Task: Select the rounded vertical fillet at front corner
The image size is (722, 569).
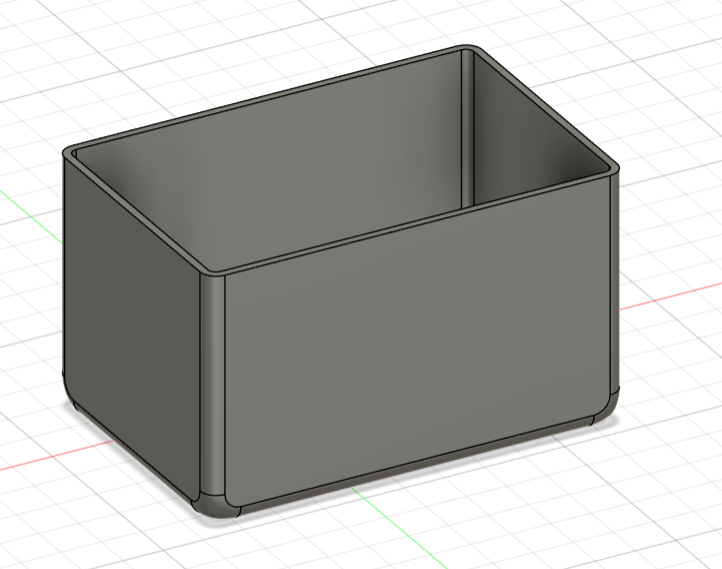Action: pyautogui.click(x=212, y=384)
